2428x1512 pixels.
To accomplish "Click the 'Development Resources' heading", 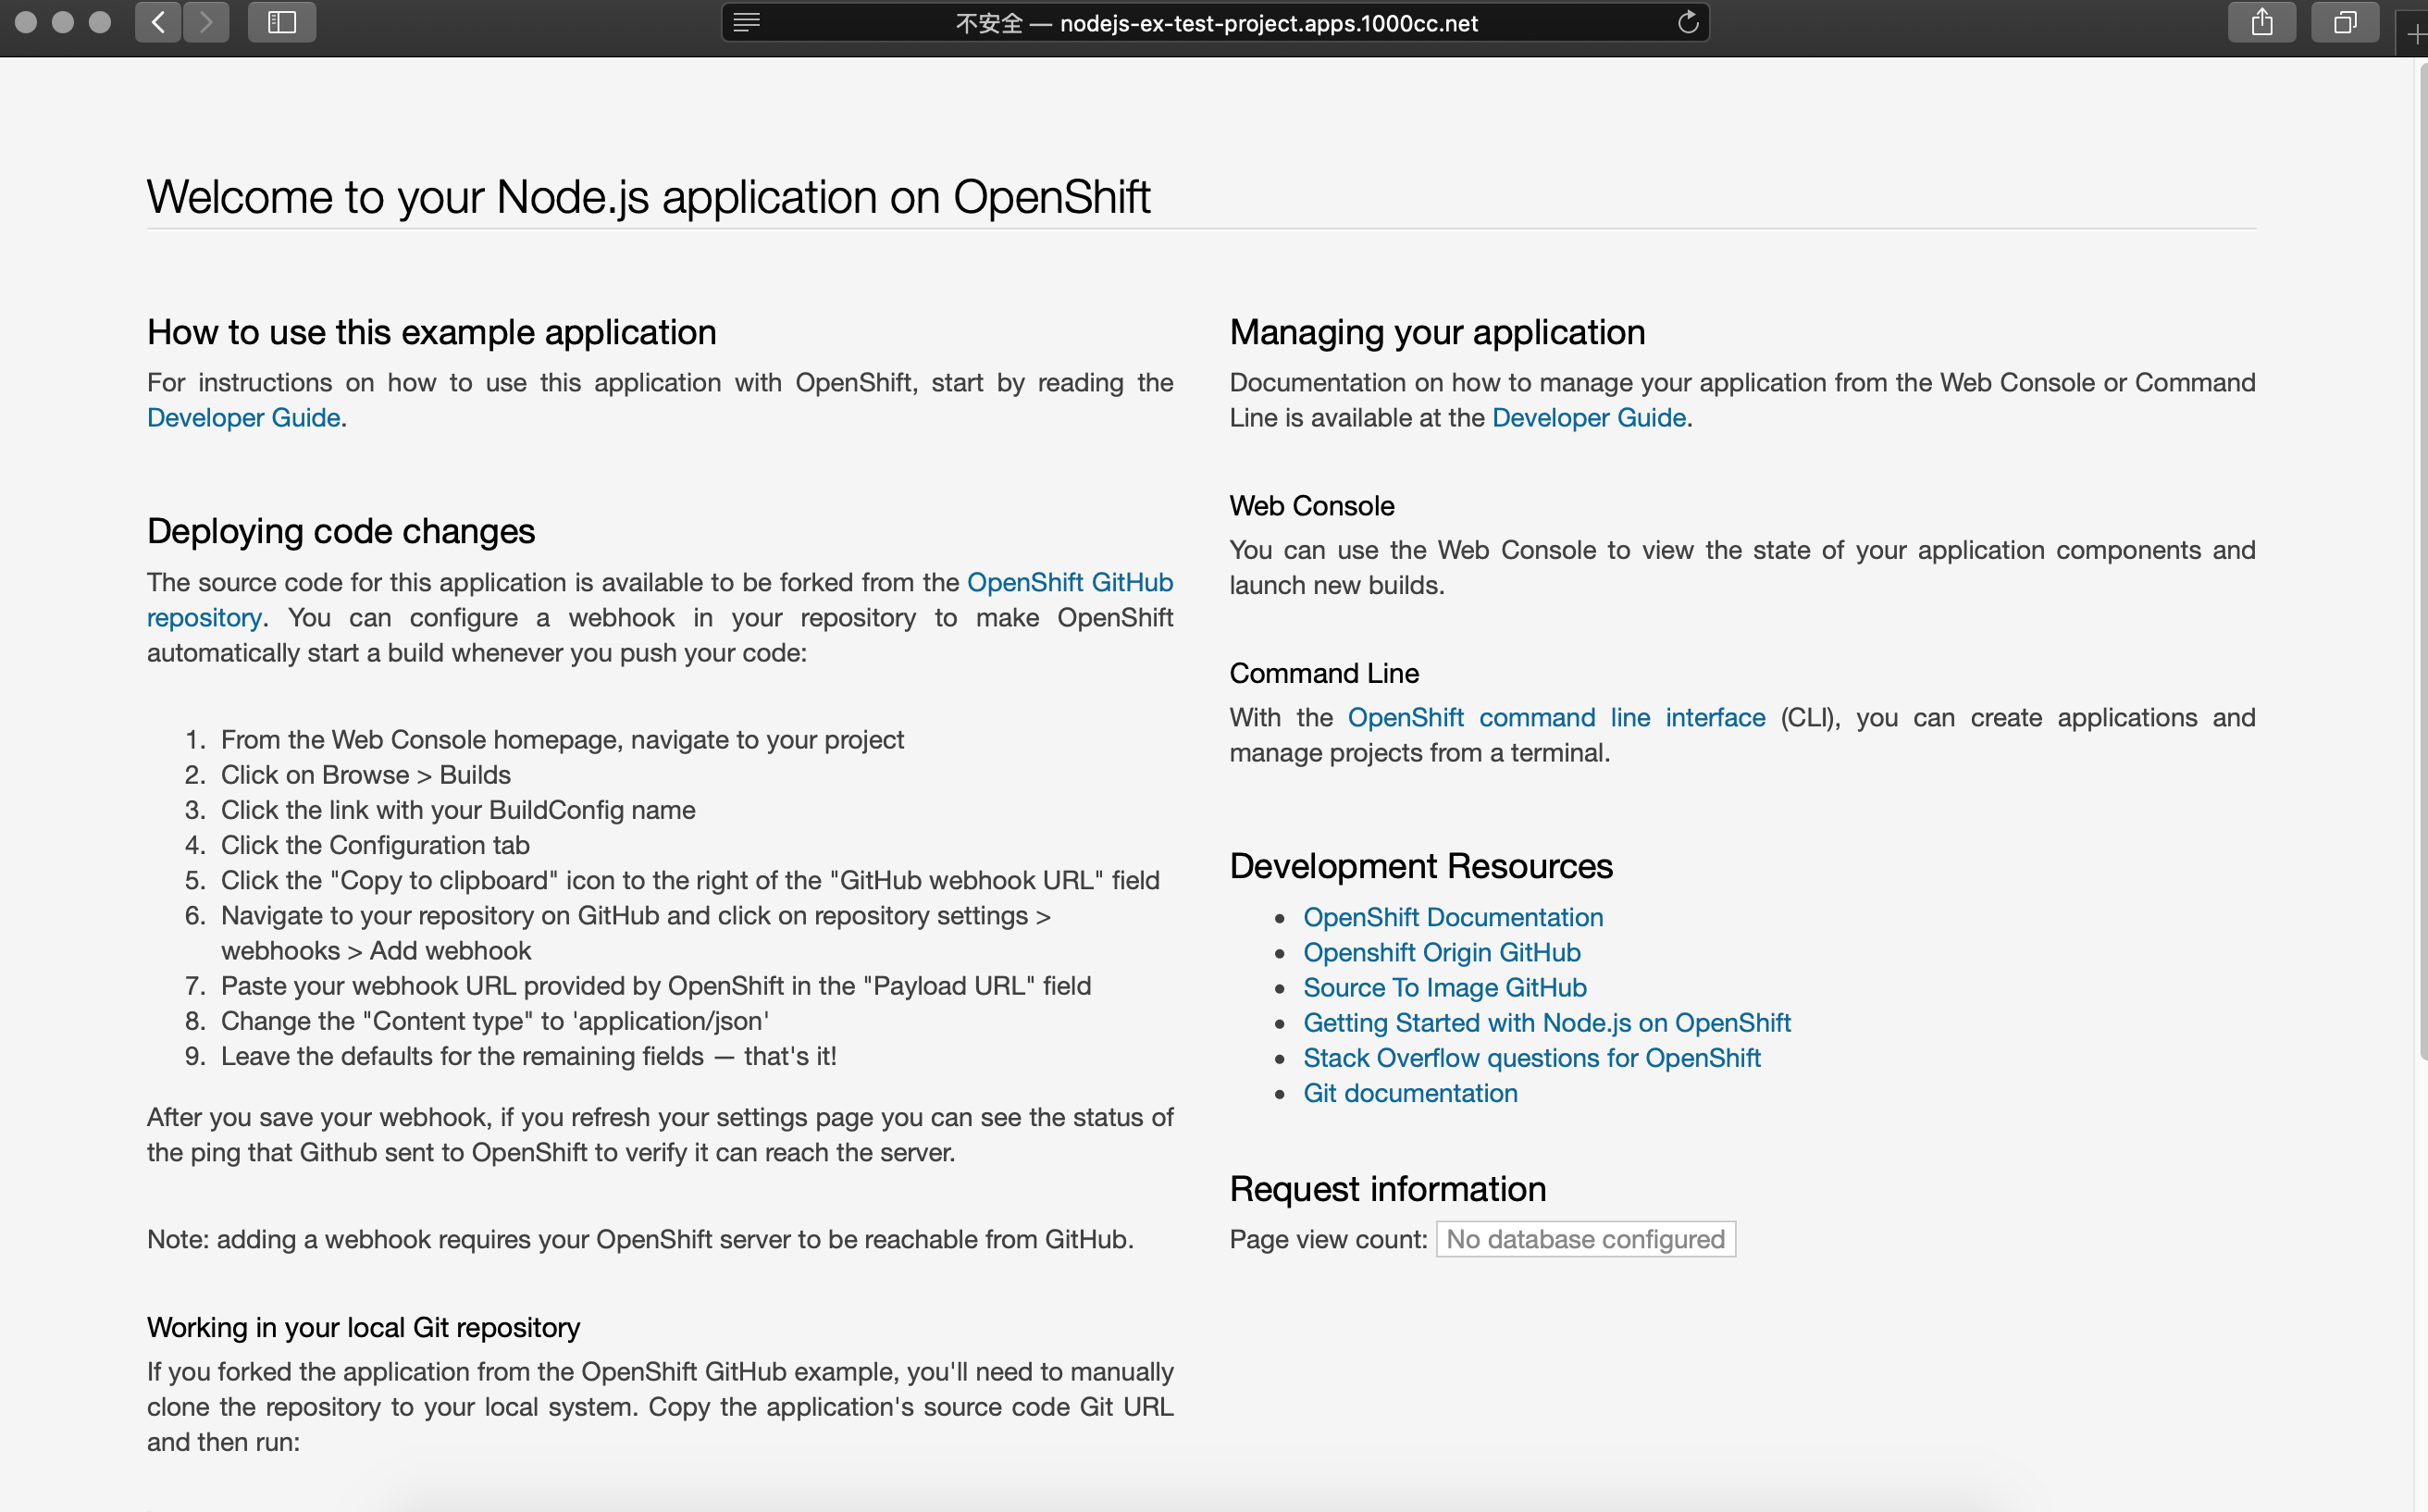I will pyautogui.click(x=1421, y=866).
